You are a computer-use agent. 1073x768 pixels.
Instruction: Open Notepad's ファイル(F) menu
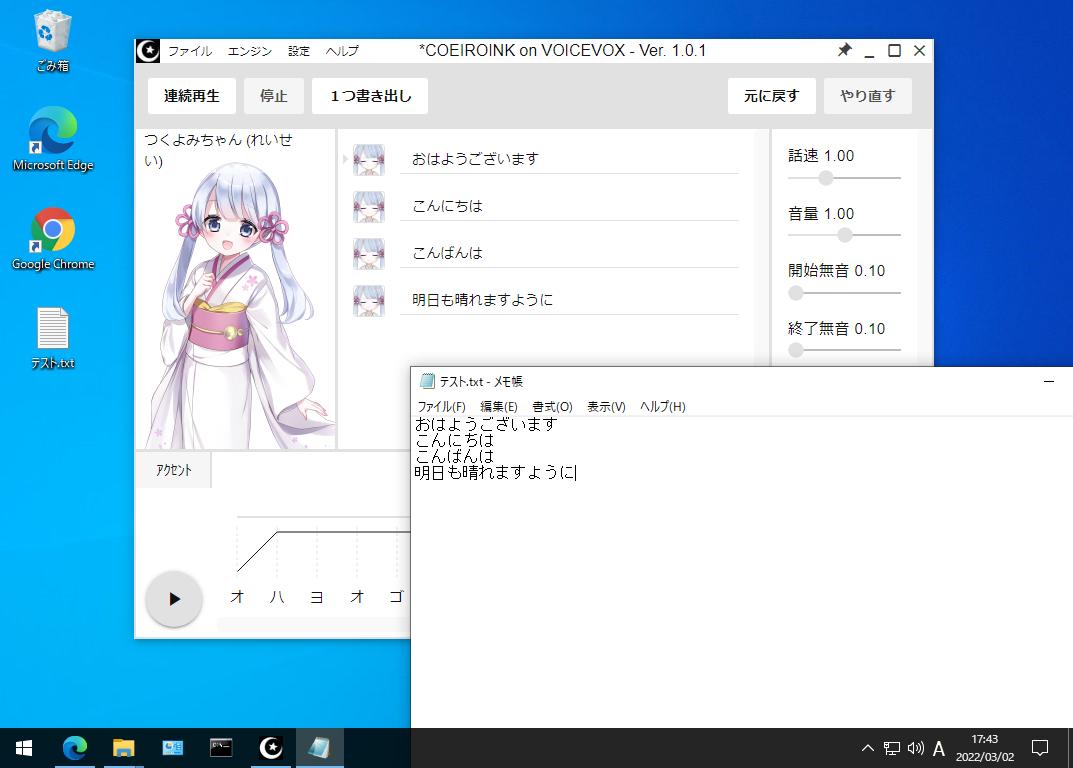[x=441, y=407]
